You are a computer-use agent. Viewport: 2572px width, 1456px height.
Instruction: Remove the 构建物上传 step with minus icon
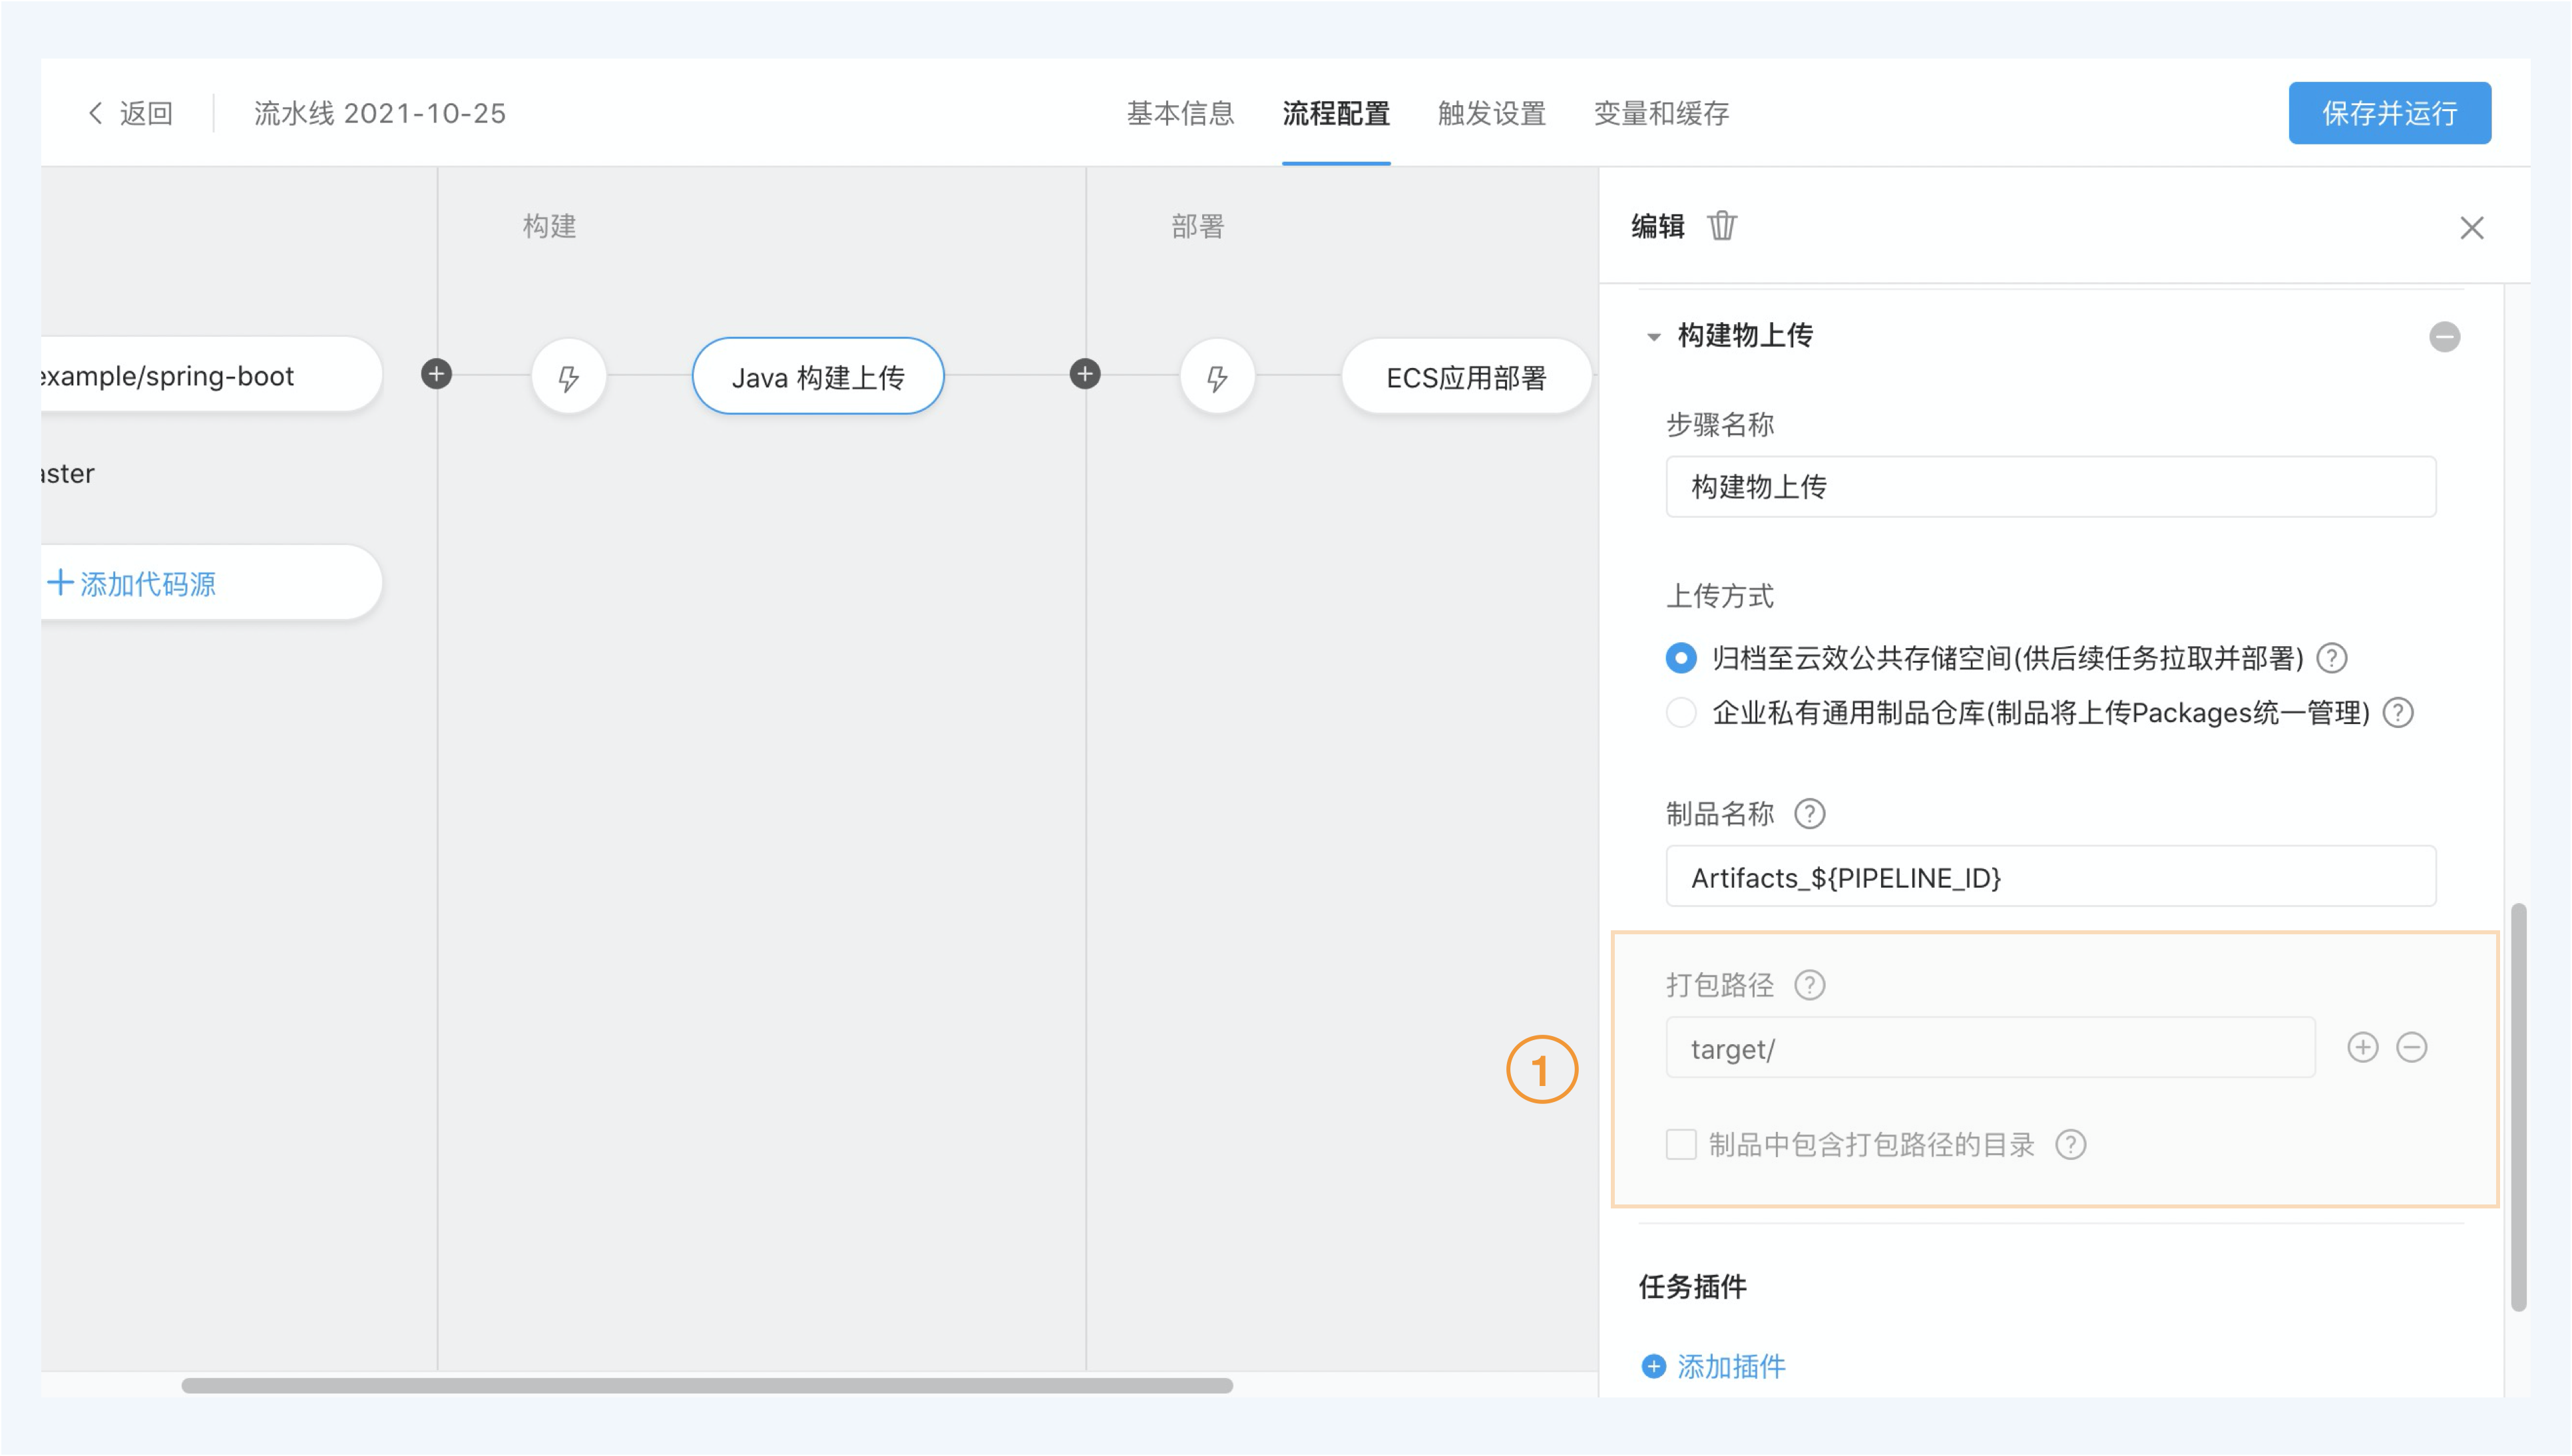click(2444, 336)
